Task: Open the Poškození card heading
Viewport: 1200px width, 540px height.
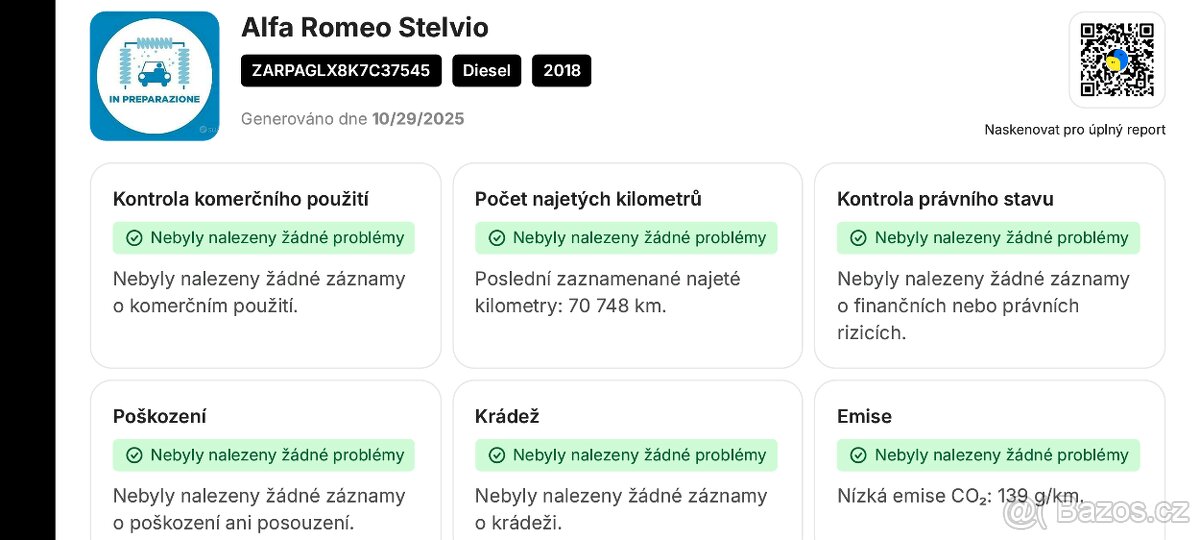Action: click(160, 416)
